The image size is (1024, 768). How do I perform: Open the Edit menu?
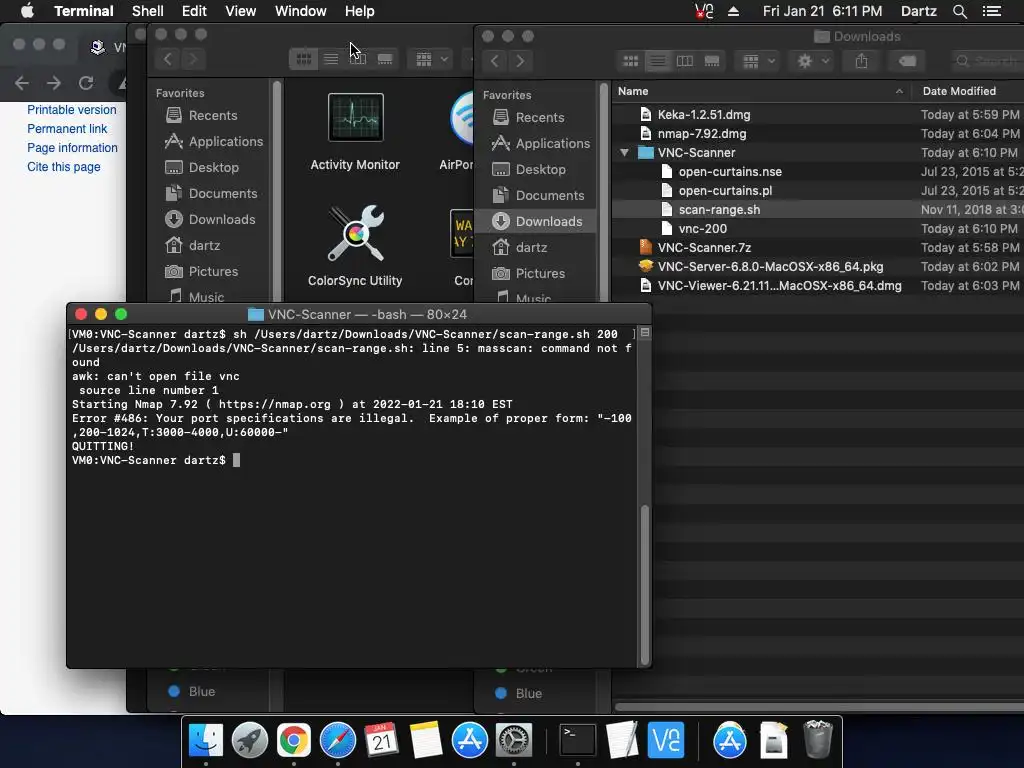point(194,11)
